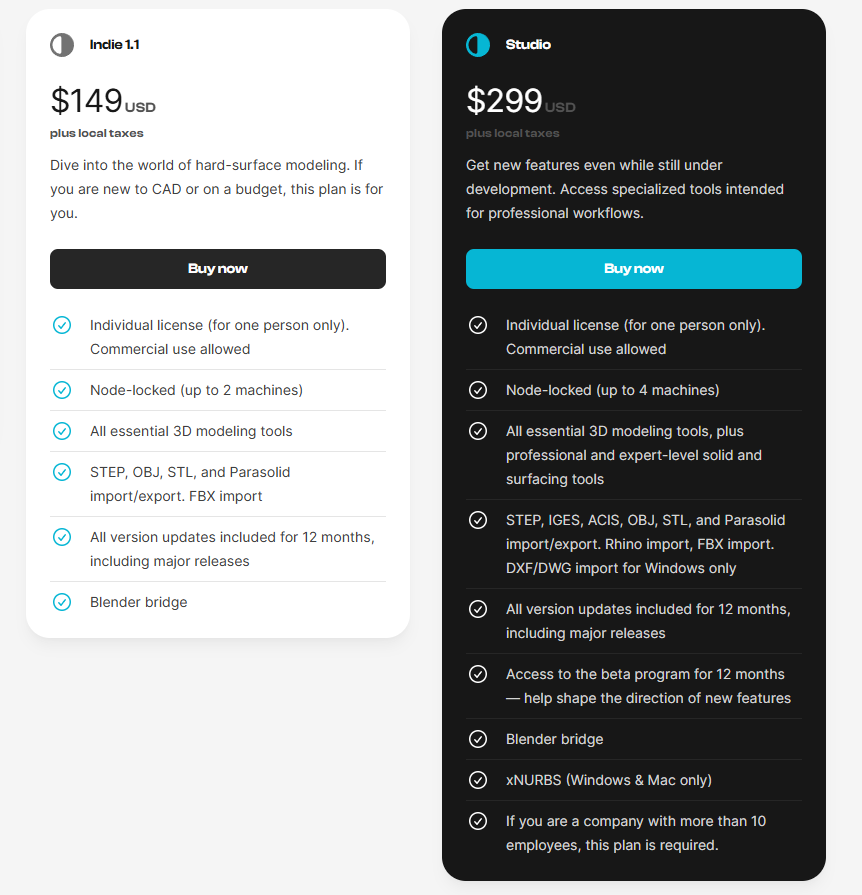Click checkmark beside All essential 3D modeling tools in Indie
Screen dimensions: 862x895
tap(62, 431)
